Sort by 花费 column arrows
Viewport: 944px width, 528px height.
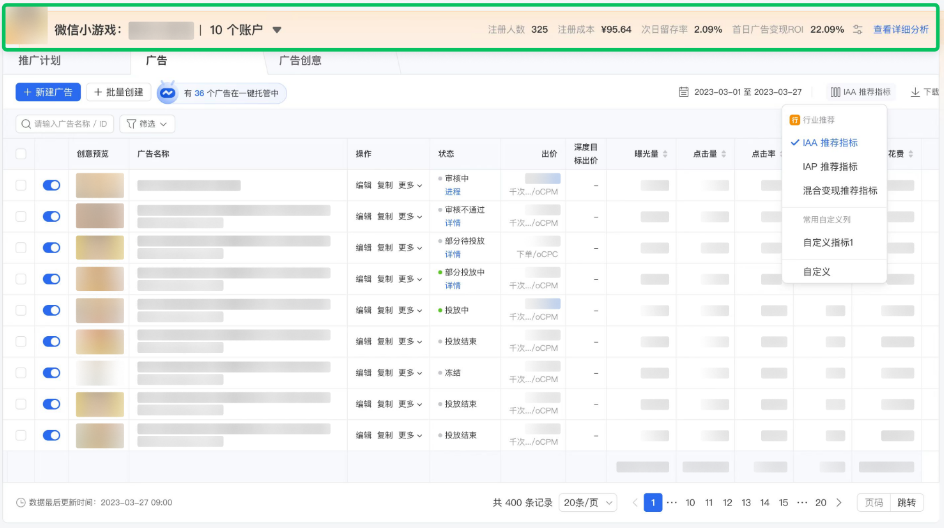tap(911, 154)
